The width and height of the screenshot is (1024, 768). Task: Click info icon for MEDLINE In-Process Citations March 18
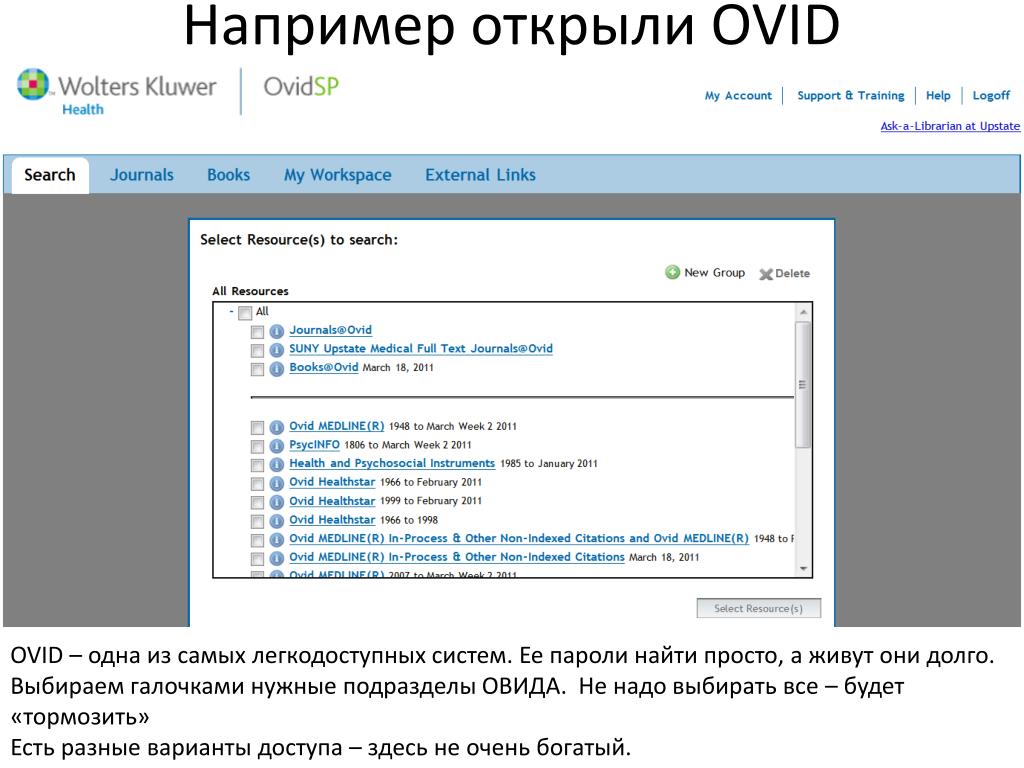click(276, 558)
